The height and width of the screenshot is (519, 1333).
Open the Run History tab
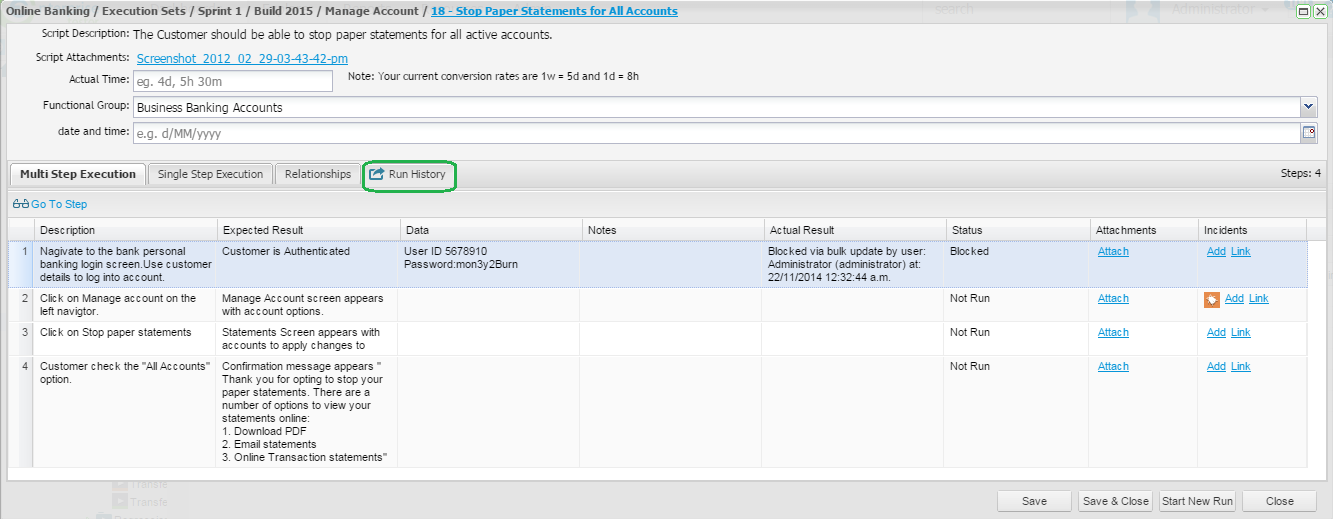[x=408, y=175]
